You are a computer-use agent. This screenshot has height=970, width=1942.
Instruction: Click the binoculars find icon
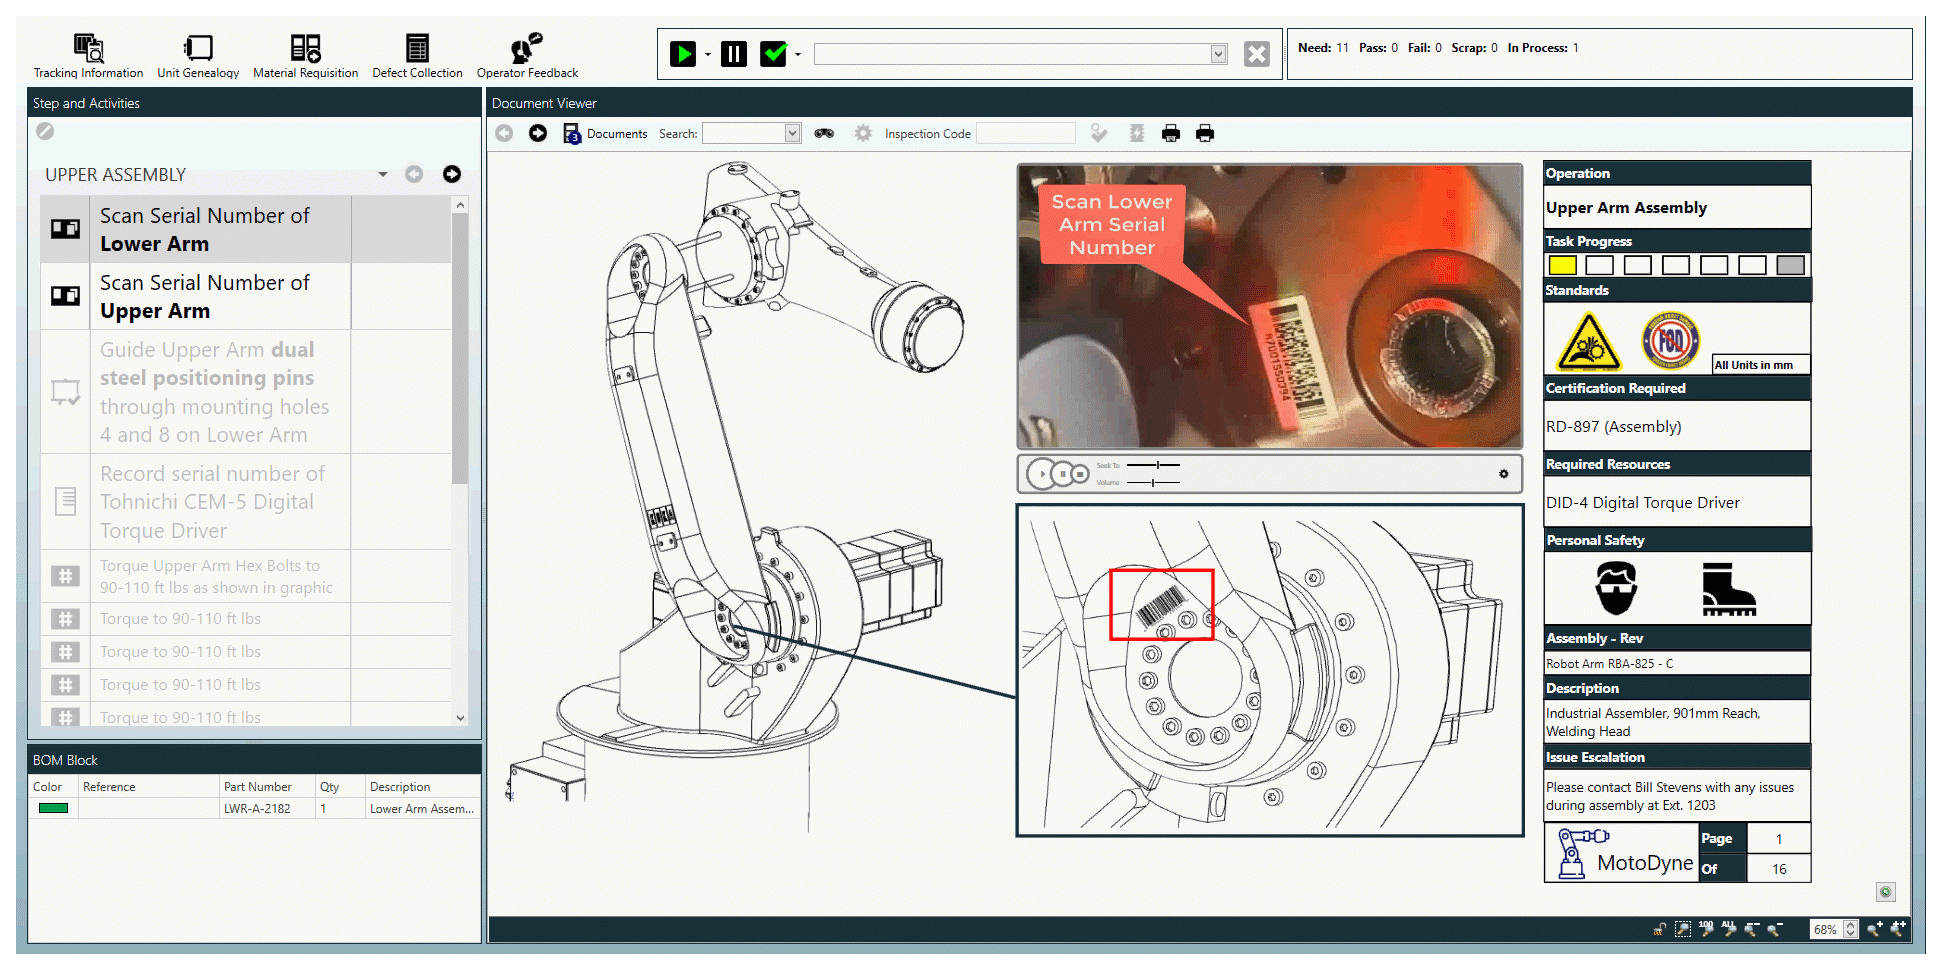pyautogui.click(x=824, y=133)
